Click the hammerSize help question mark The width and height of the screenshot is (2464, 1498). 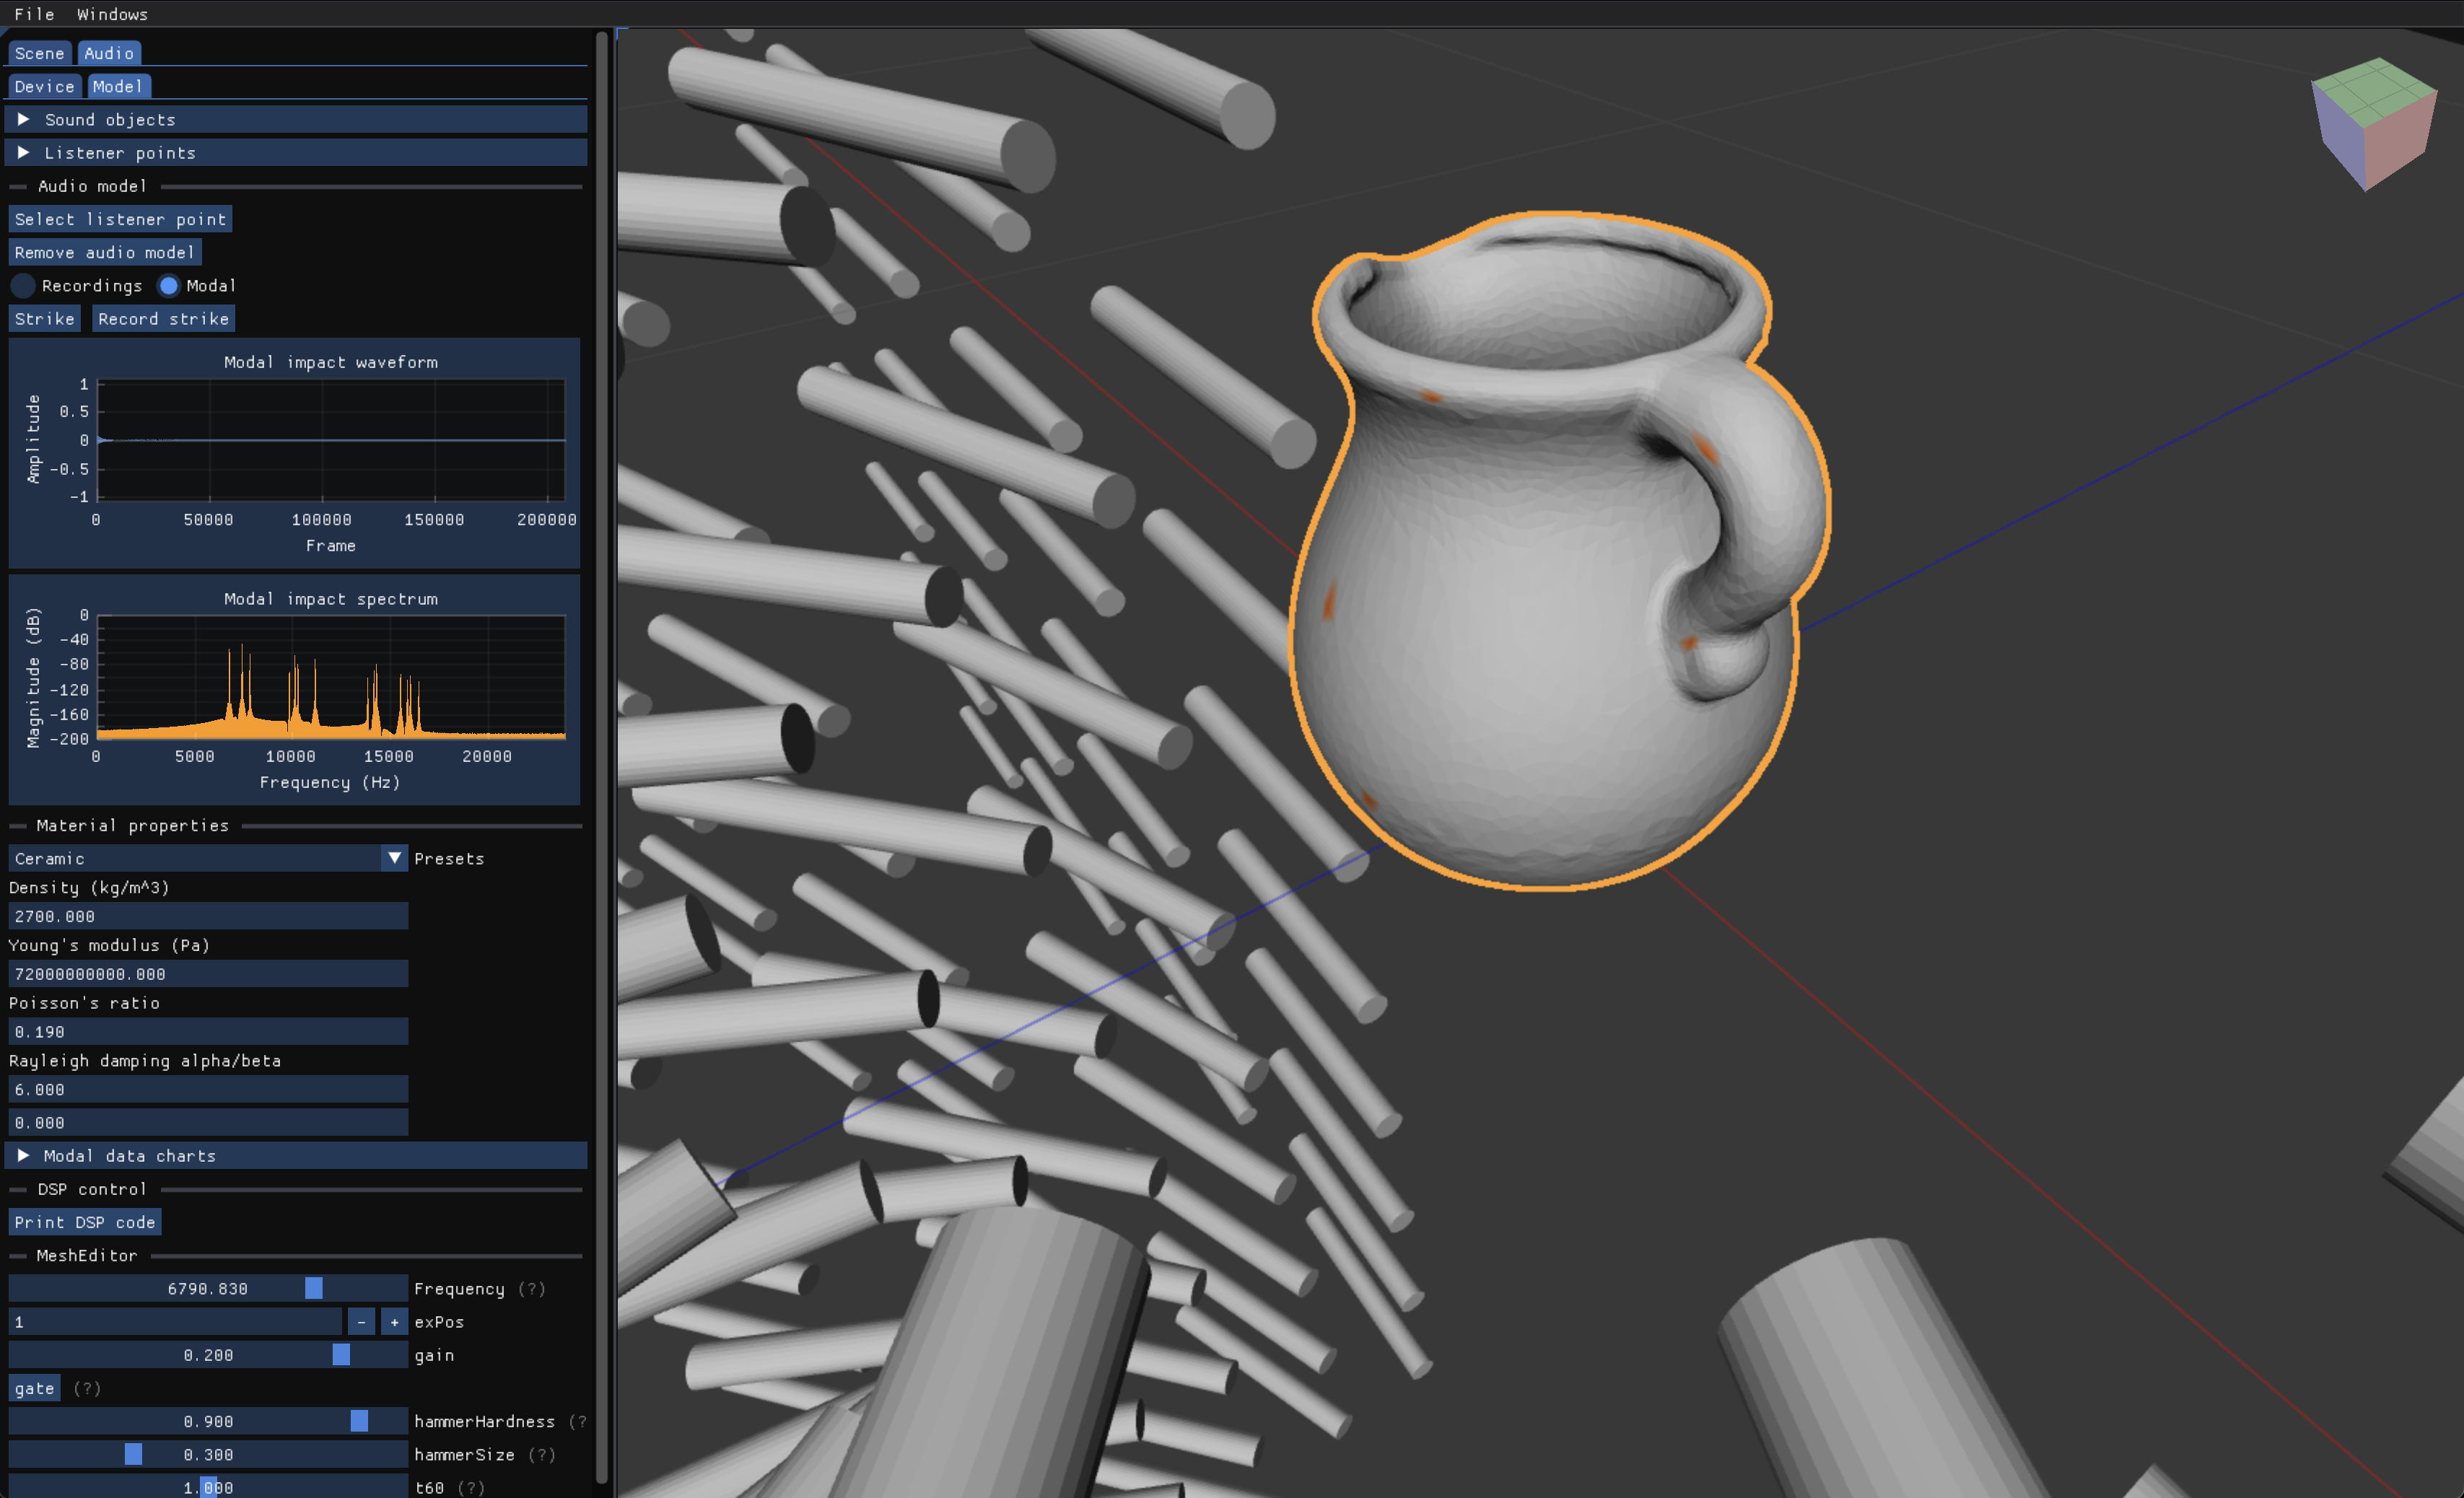click(541, 1455)
